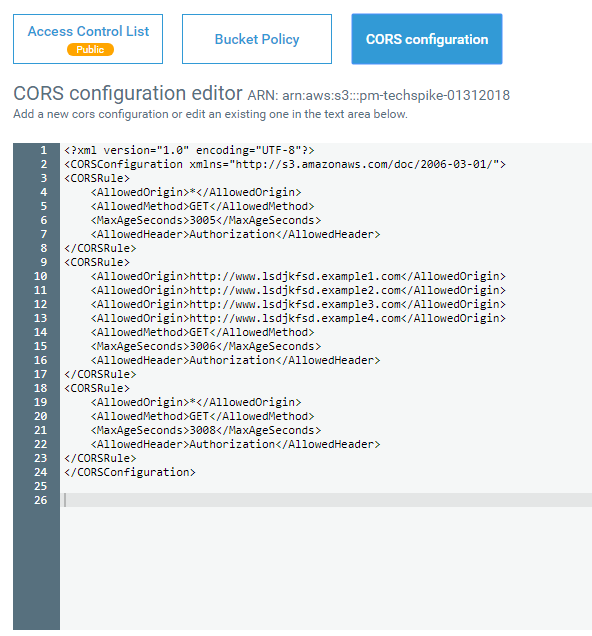Click the MaxAgeSeconds 3005 line
The height and width of the screenshot is (636, 592).
coord(206,220)
